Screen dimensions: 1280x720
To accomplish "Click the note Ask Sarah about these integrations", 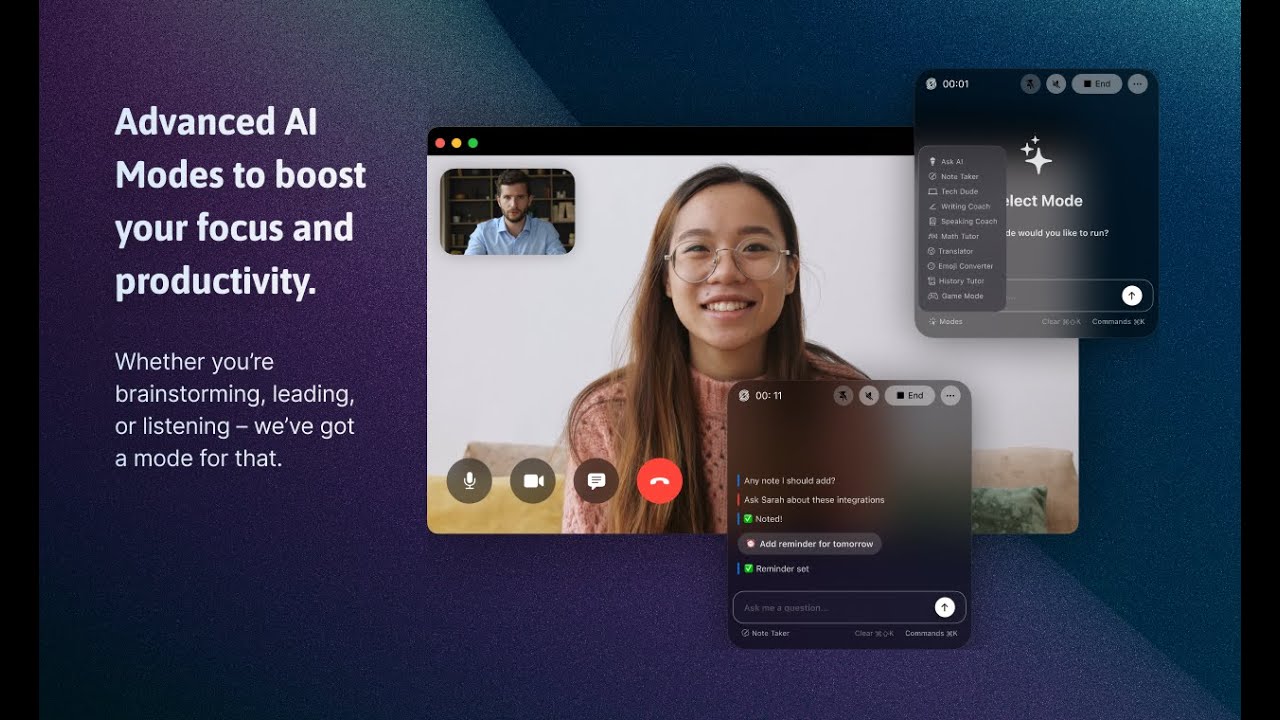I will pyautogui.click(x=814, y=500).
